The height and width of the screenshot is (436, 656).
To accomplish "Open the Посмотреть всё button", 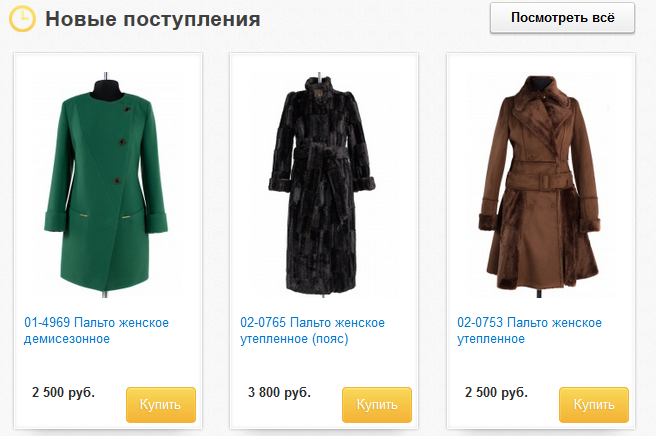I will click(562, 18).
